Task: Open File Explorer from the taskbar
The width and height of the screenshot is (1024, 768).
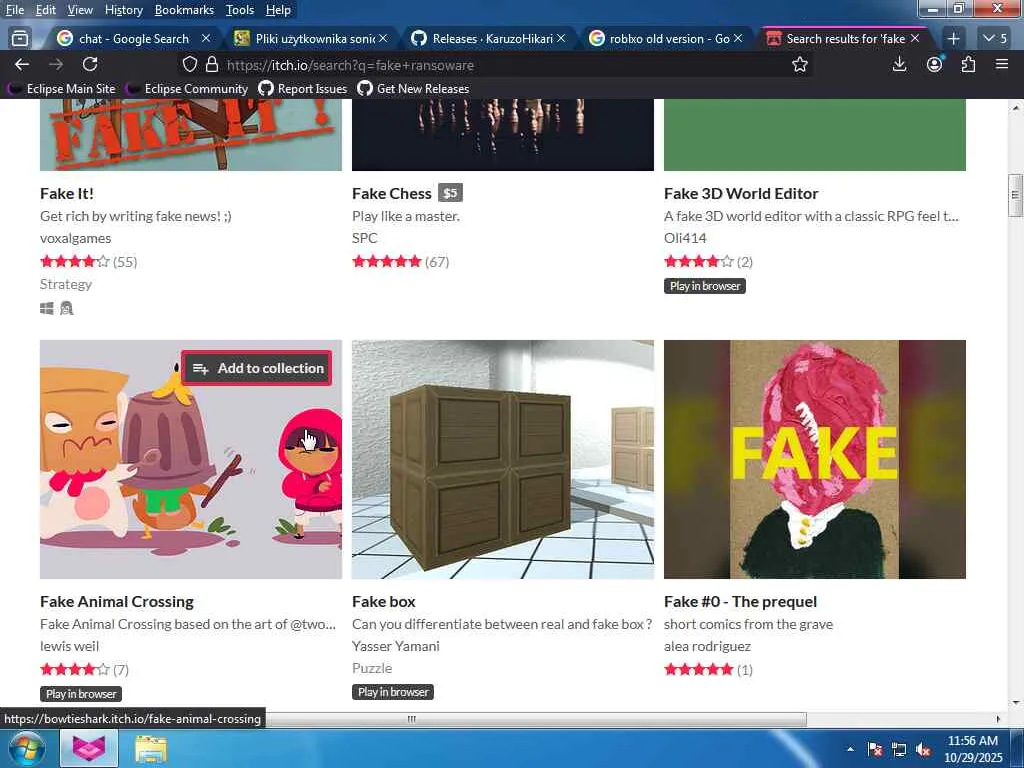Action: [151, 749]
